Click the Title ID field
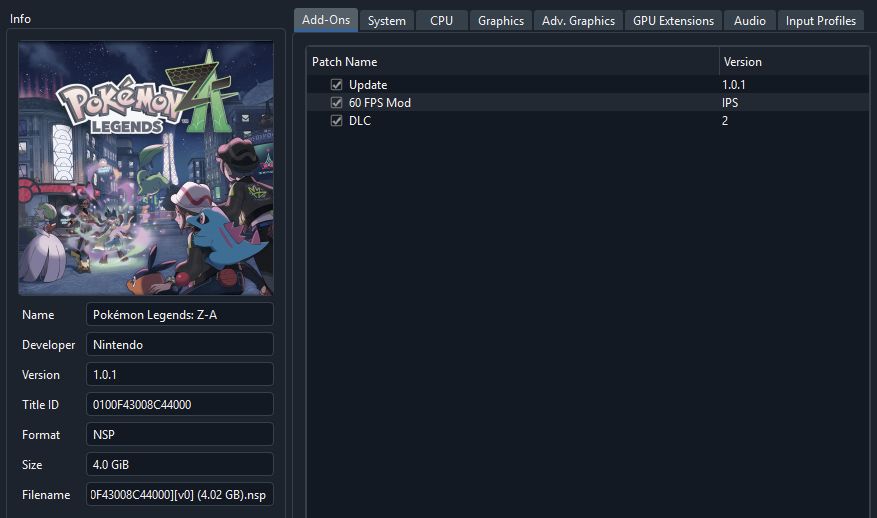Image resolution: width=877 pixels, height=518 pixels. point(180,404)
